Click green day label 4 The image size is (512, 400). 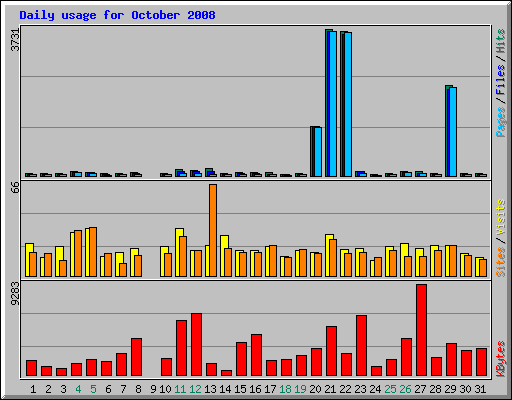click(78, 389)
